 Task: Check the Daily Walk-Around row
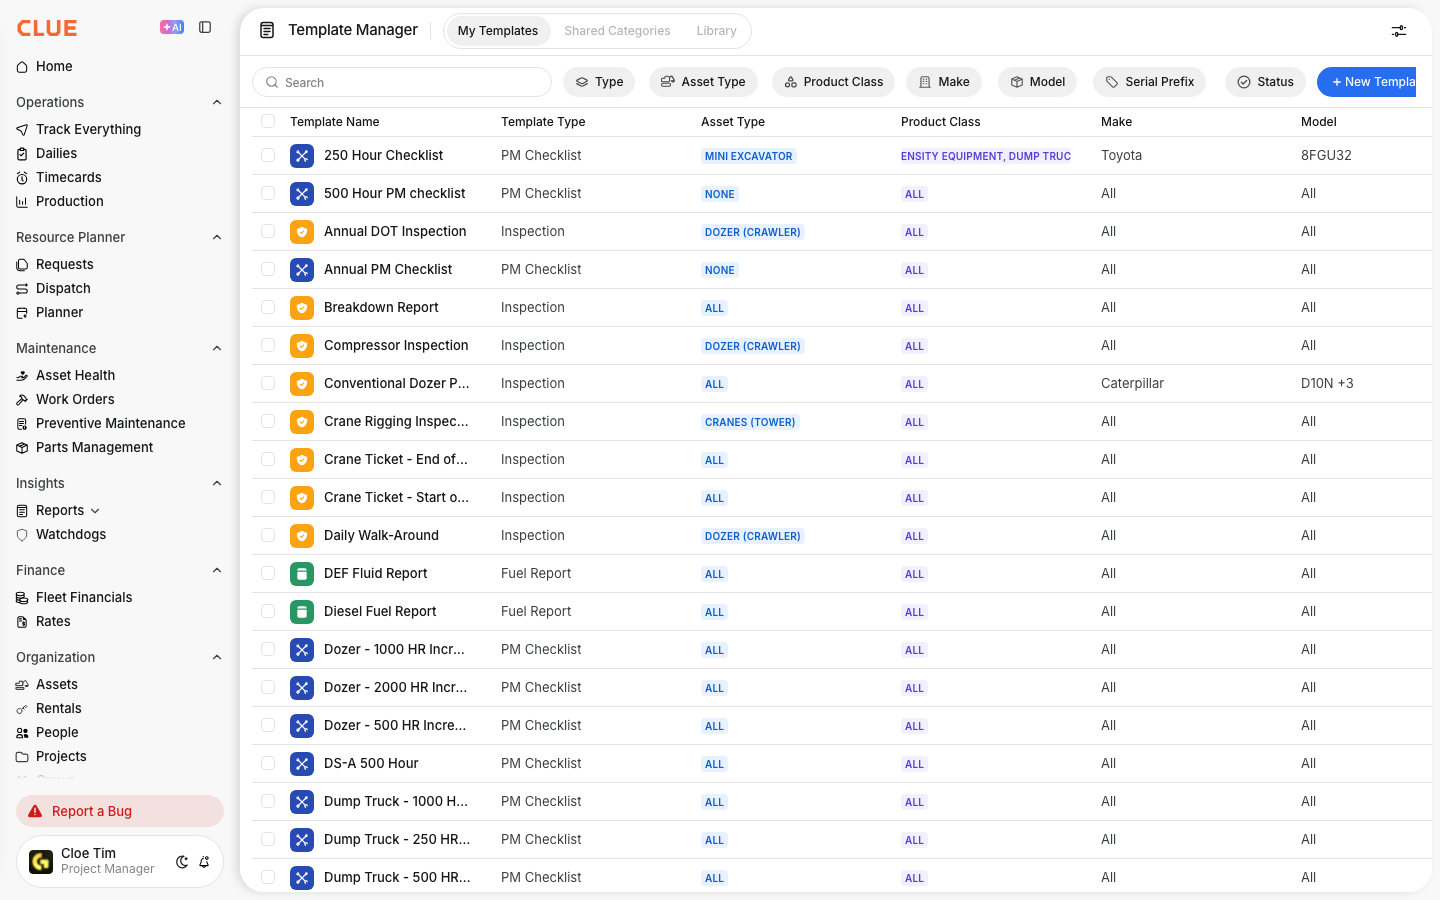pyautogui.click(x=268, y=535)
